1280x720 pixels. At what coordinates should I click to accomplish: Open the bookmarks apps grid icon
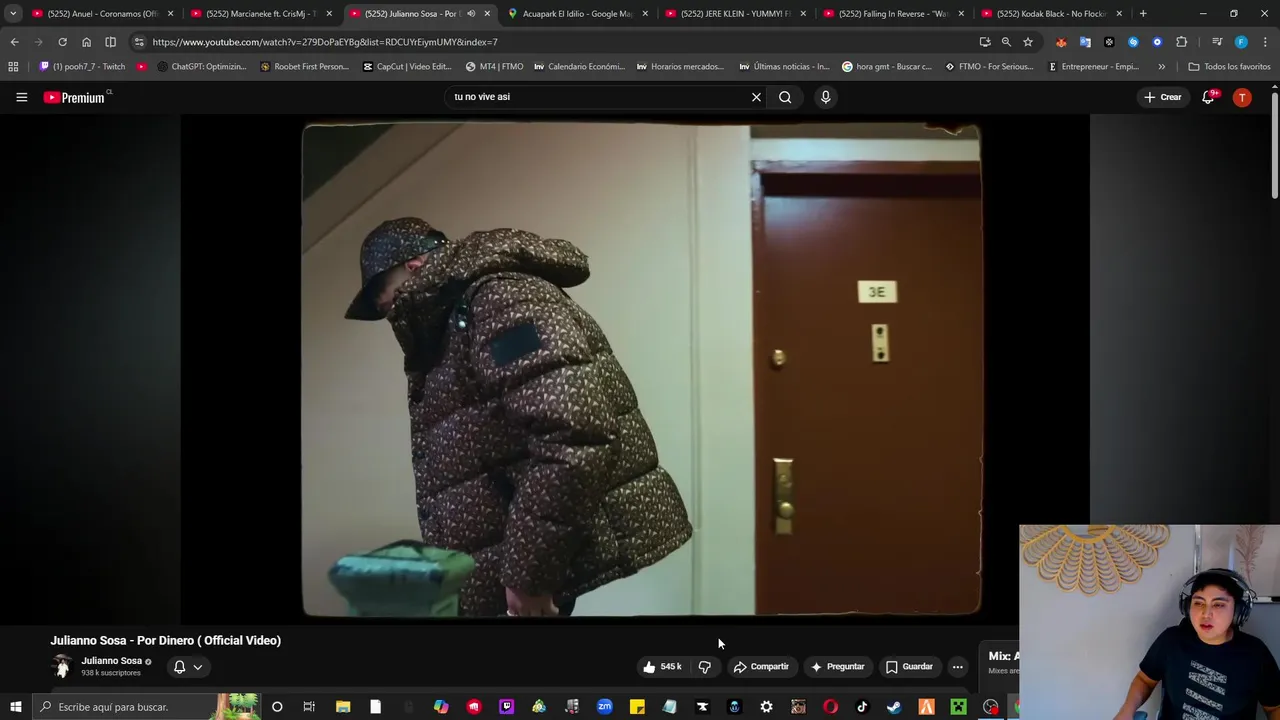13,67
